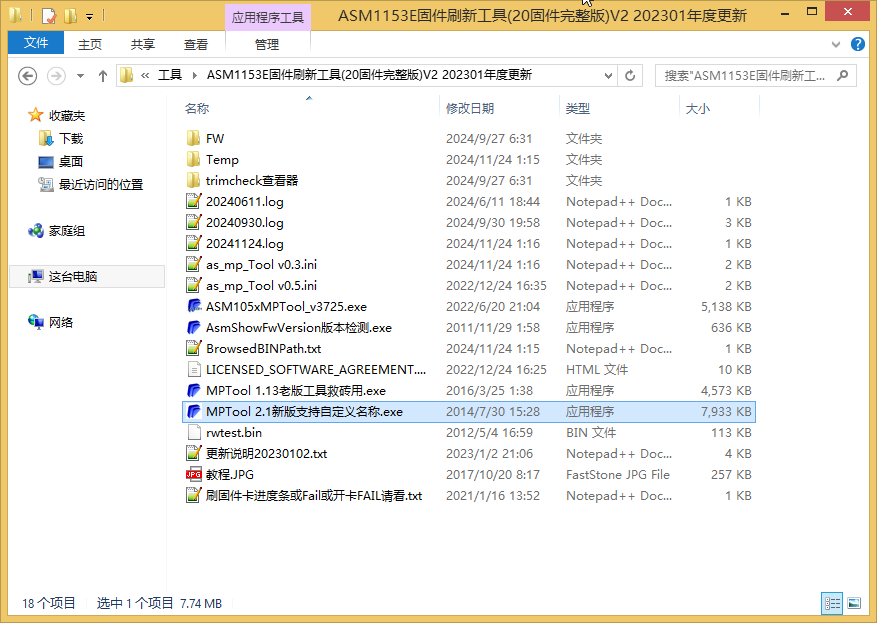
Task: Sort files by 修改日期 column header
Action: [x=470, y=108]
